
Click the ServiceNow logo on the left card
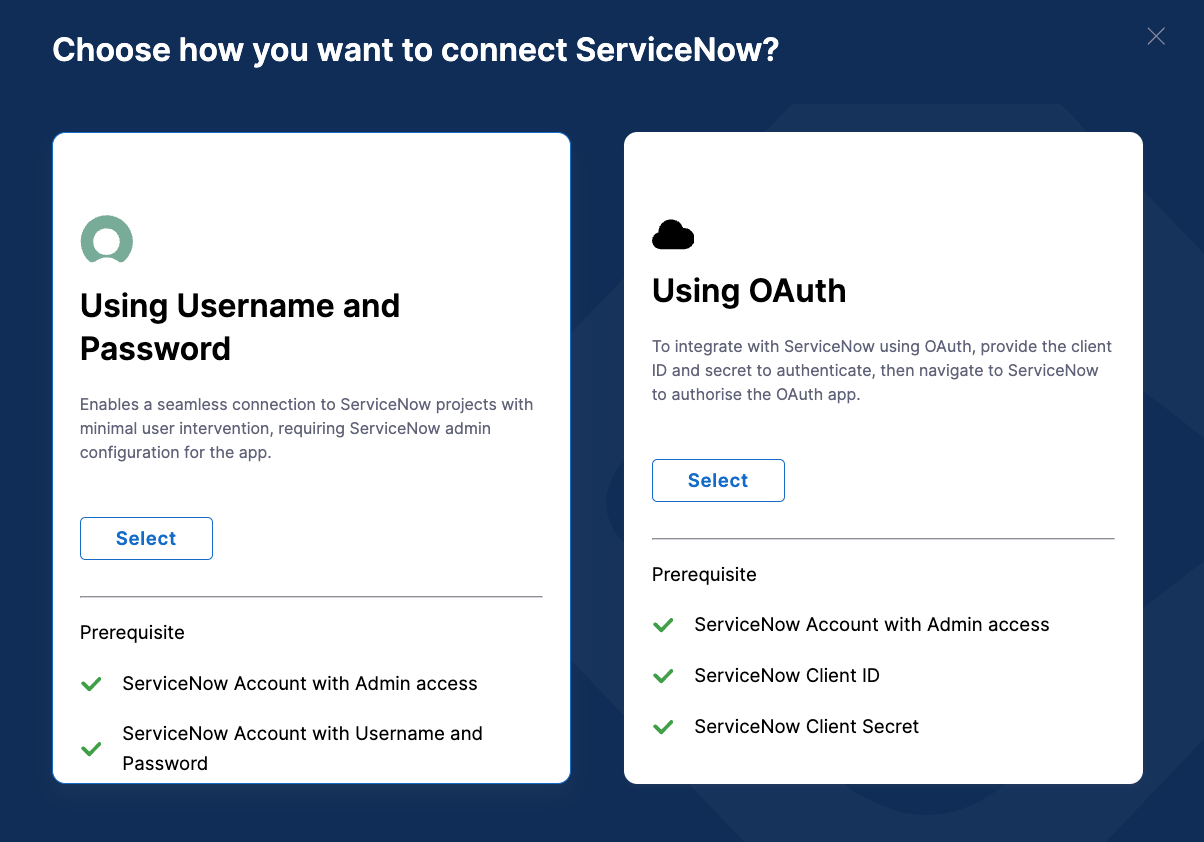click(106, 240)
